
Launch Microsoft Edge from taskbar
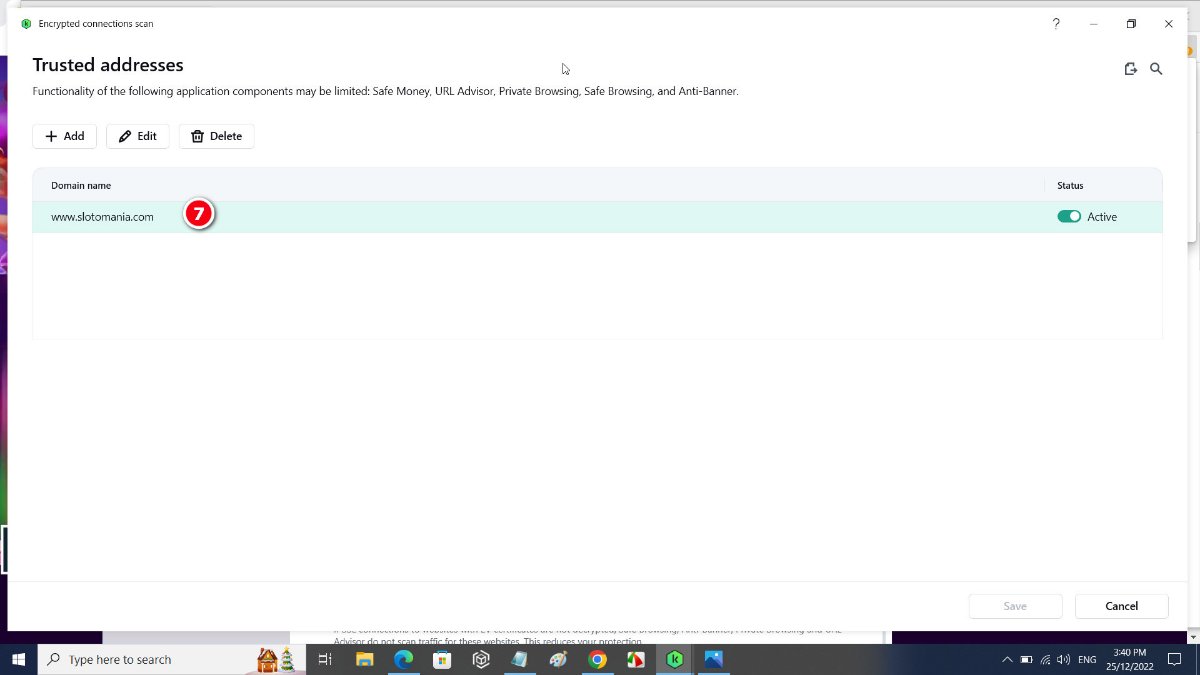pyautogui.click(x=404, y=659)
